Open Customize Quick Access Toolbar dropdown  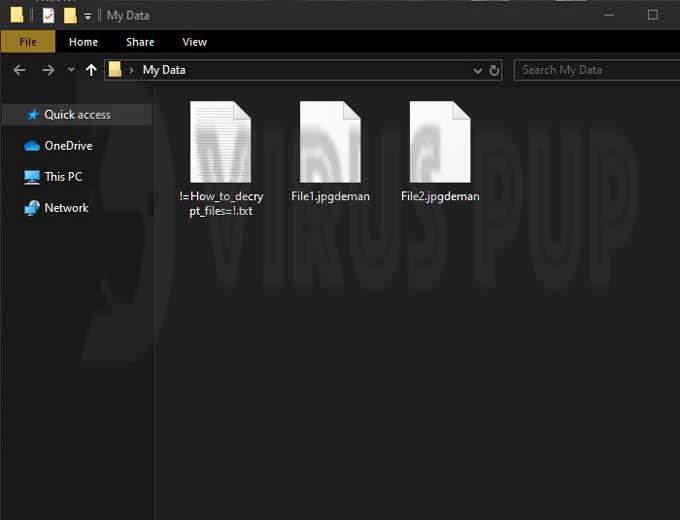click(x=88, y=16)
